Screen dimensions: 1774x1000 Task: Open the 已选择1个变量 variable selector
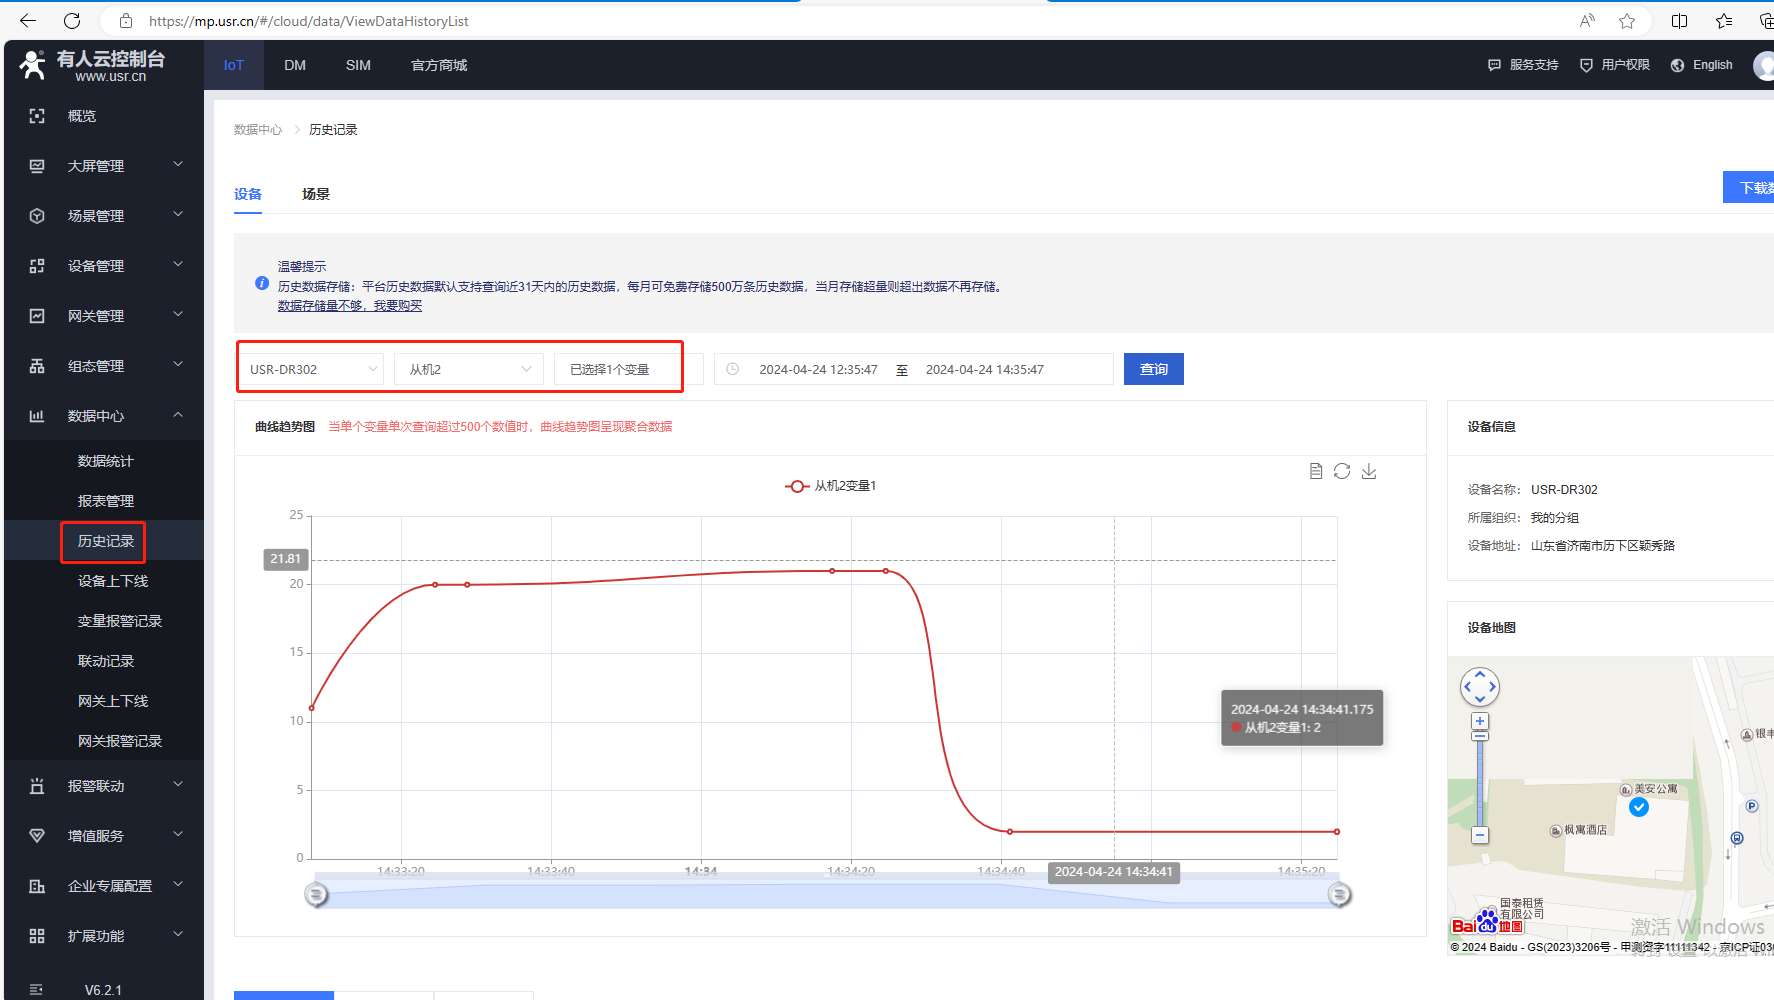[x=618, y=369]
